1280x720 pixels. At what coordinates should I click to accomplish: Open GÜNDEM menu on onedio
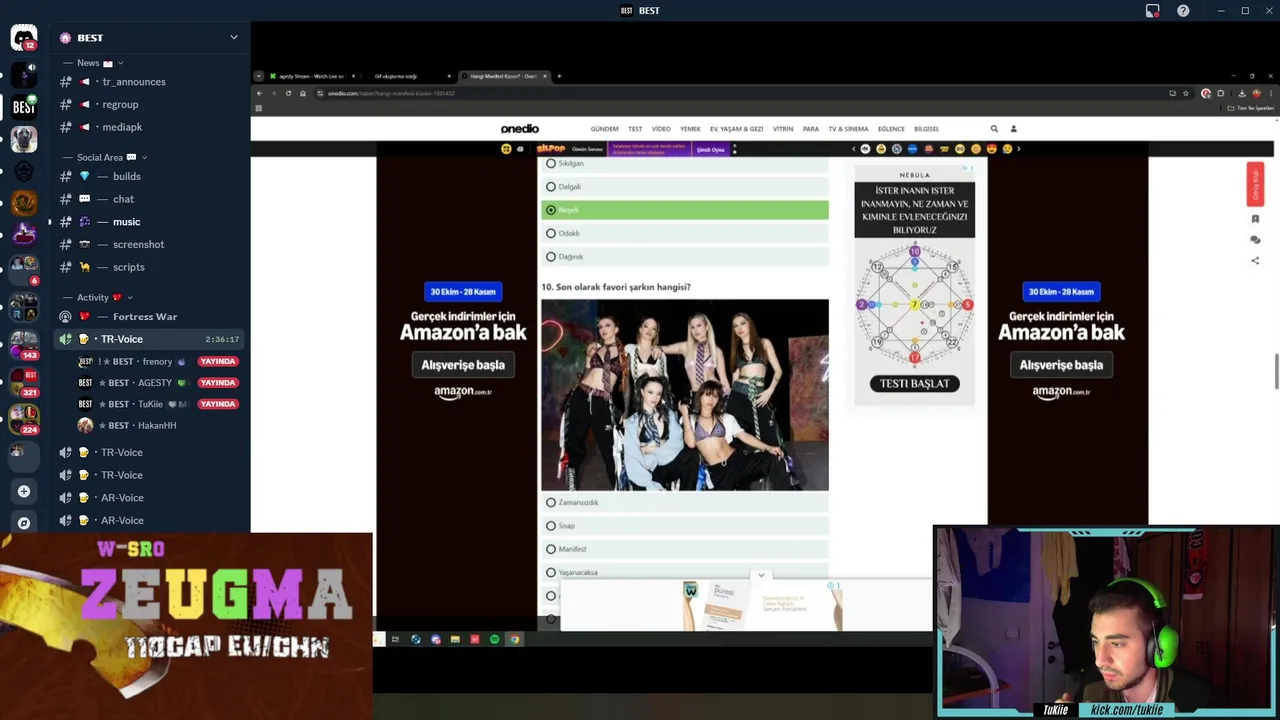point(604,129)
